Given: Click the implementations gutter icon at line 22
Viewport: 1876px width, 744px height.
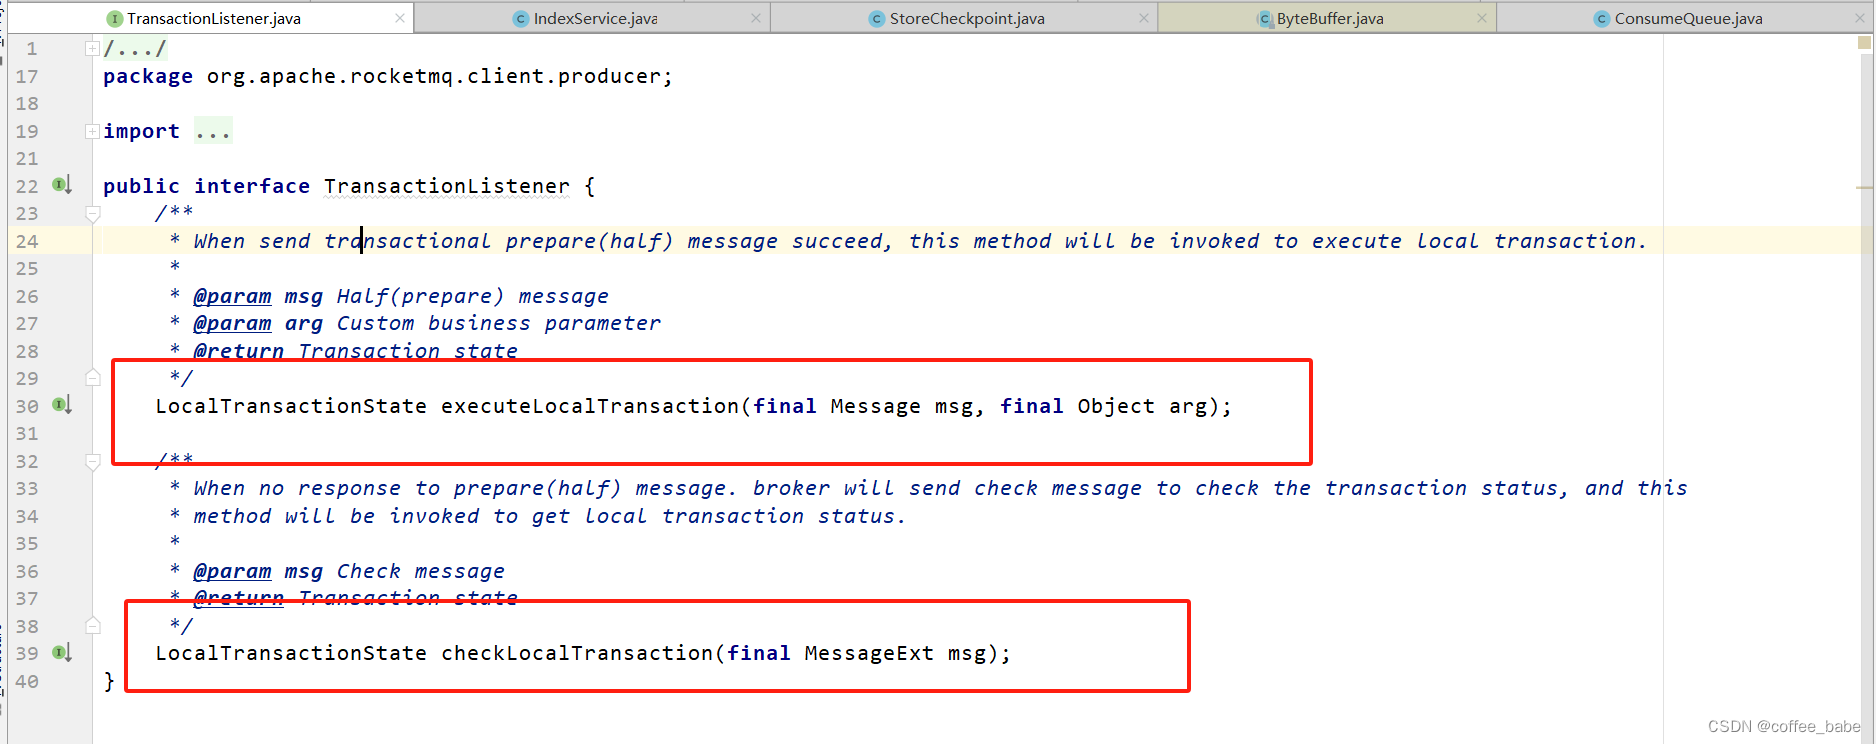Looking at the screenshot, I should [62, 185].
